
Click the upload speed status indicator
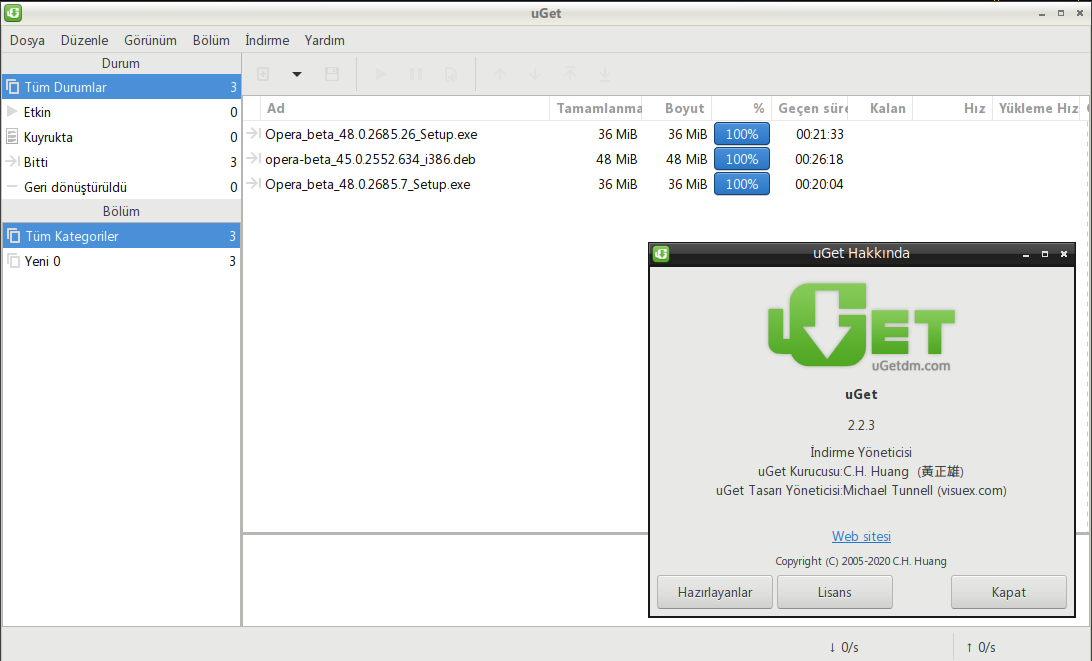[981, 647]
